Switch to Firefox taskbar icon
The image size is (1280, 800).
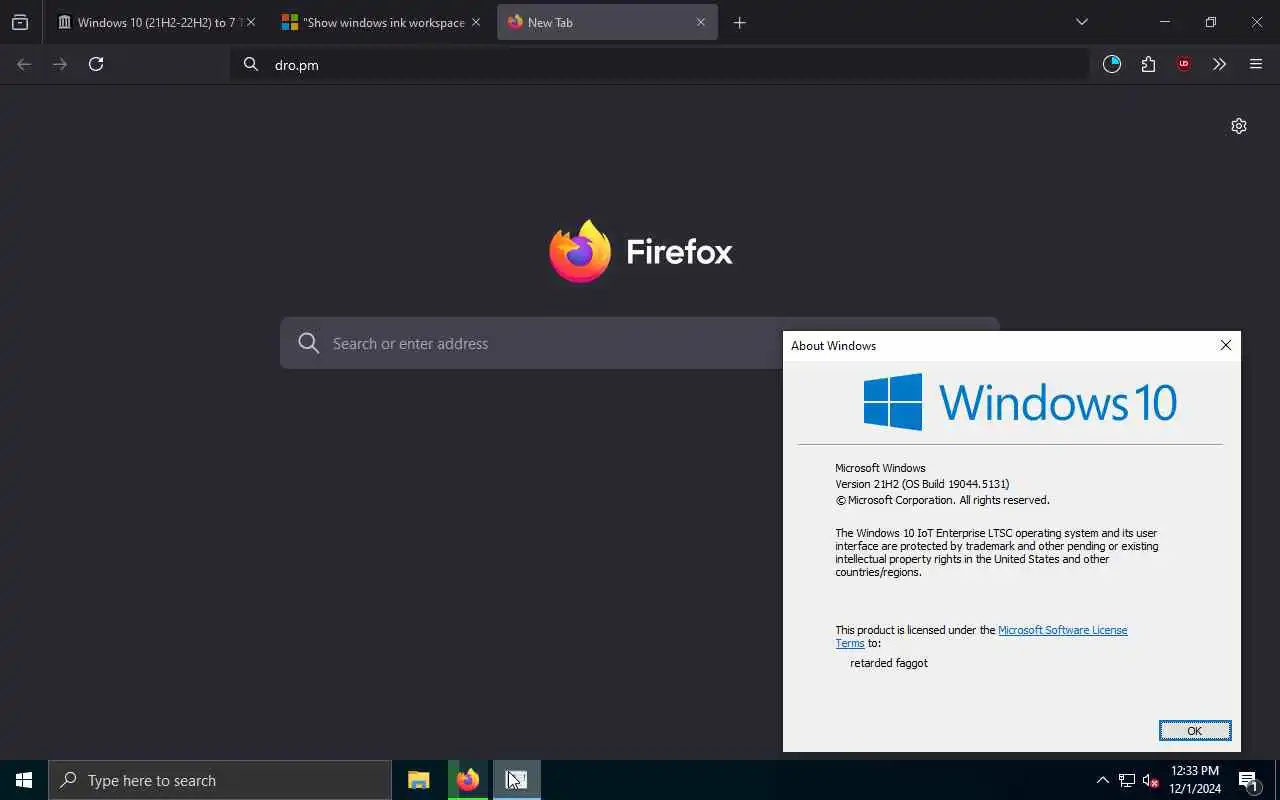tap(468, 780)
